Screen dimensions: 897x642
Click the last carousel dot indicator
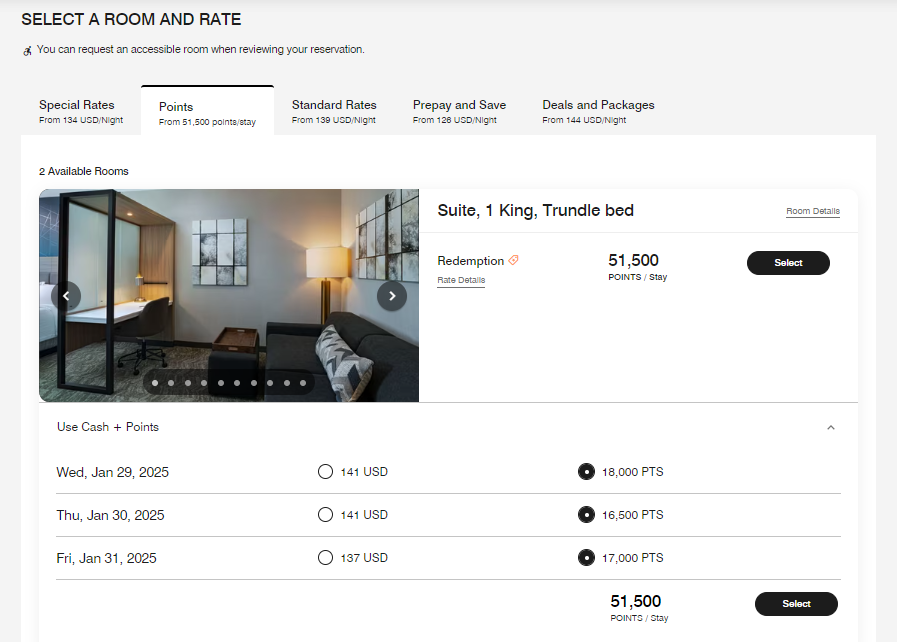point(302,382)
